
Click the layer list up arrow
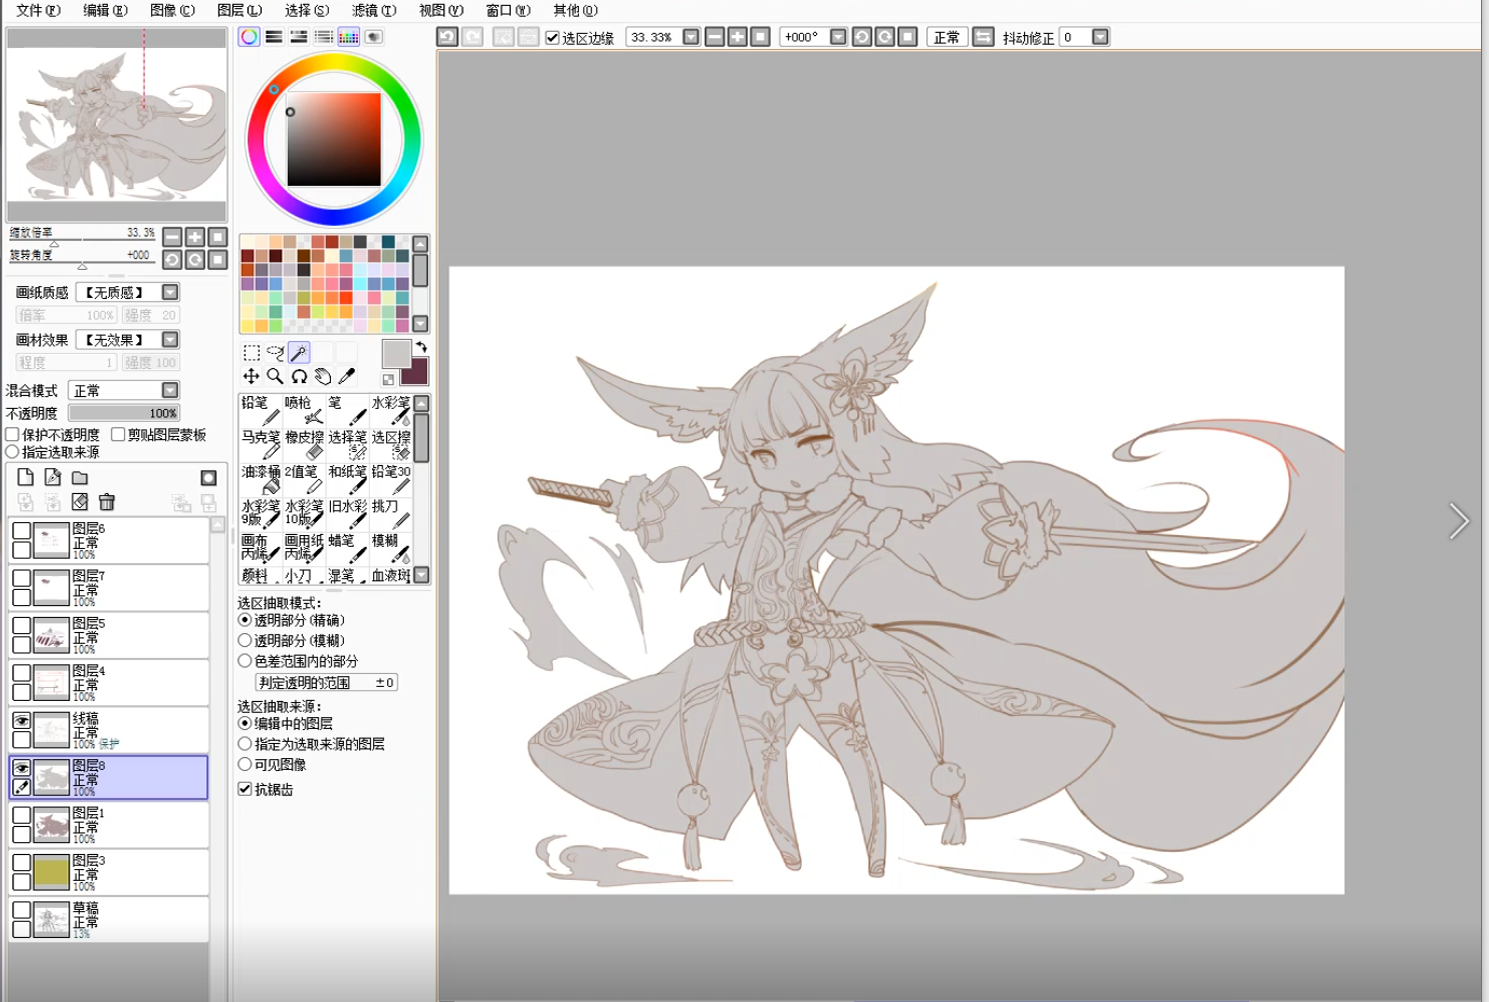(218, 524)
